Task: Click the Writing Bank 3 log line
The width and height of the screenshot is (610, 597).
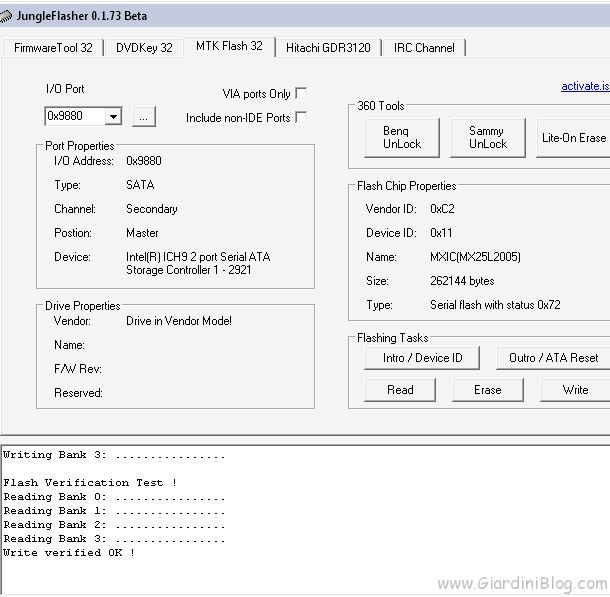Action: click(114, 455)
